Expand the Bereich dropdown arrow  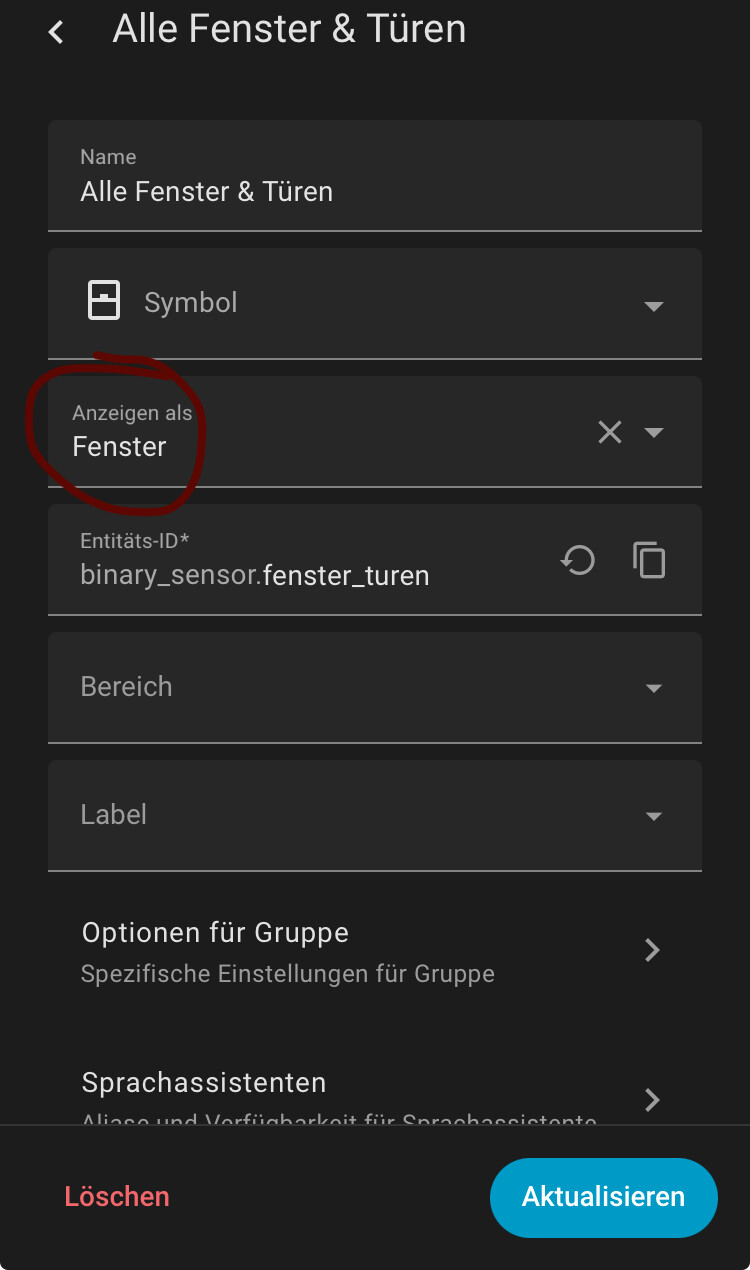(x=654, y=688)
